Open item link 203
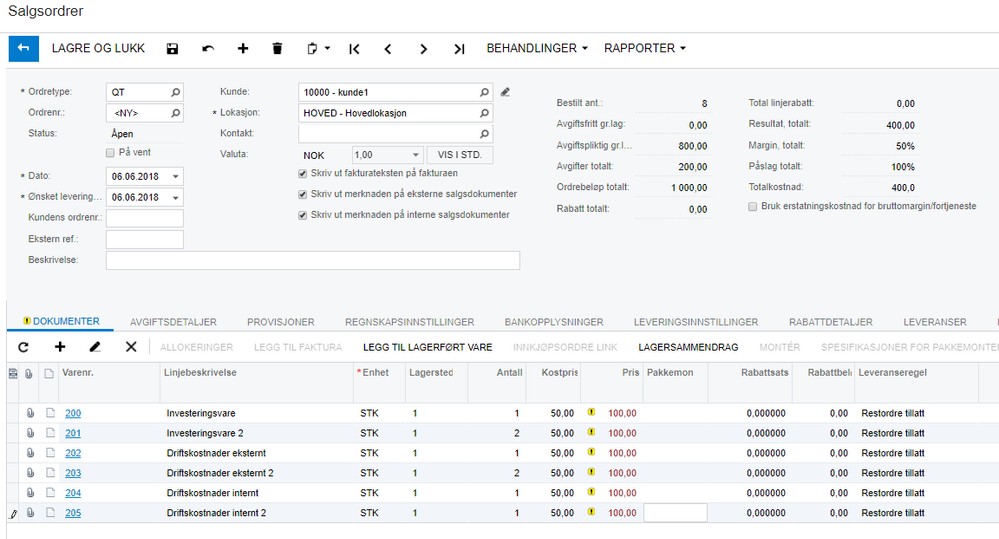The width and height of the screenshot is (999, 539). coord(73,473)
